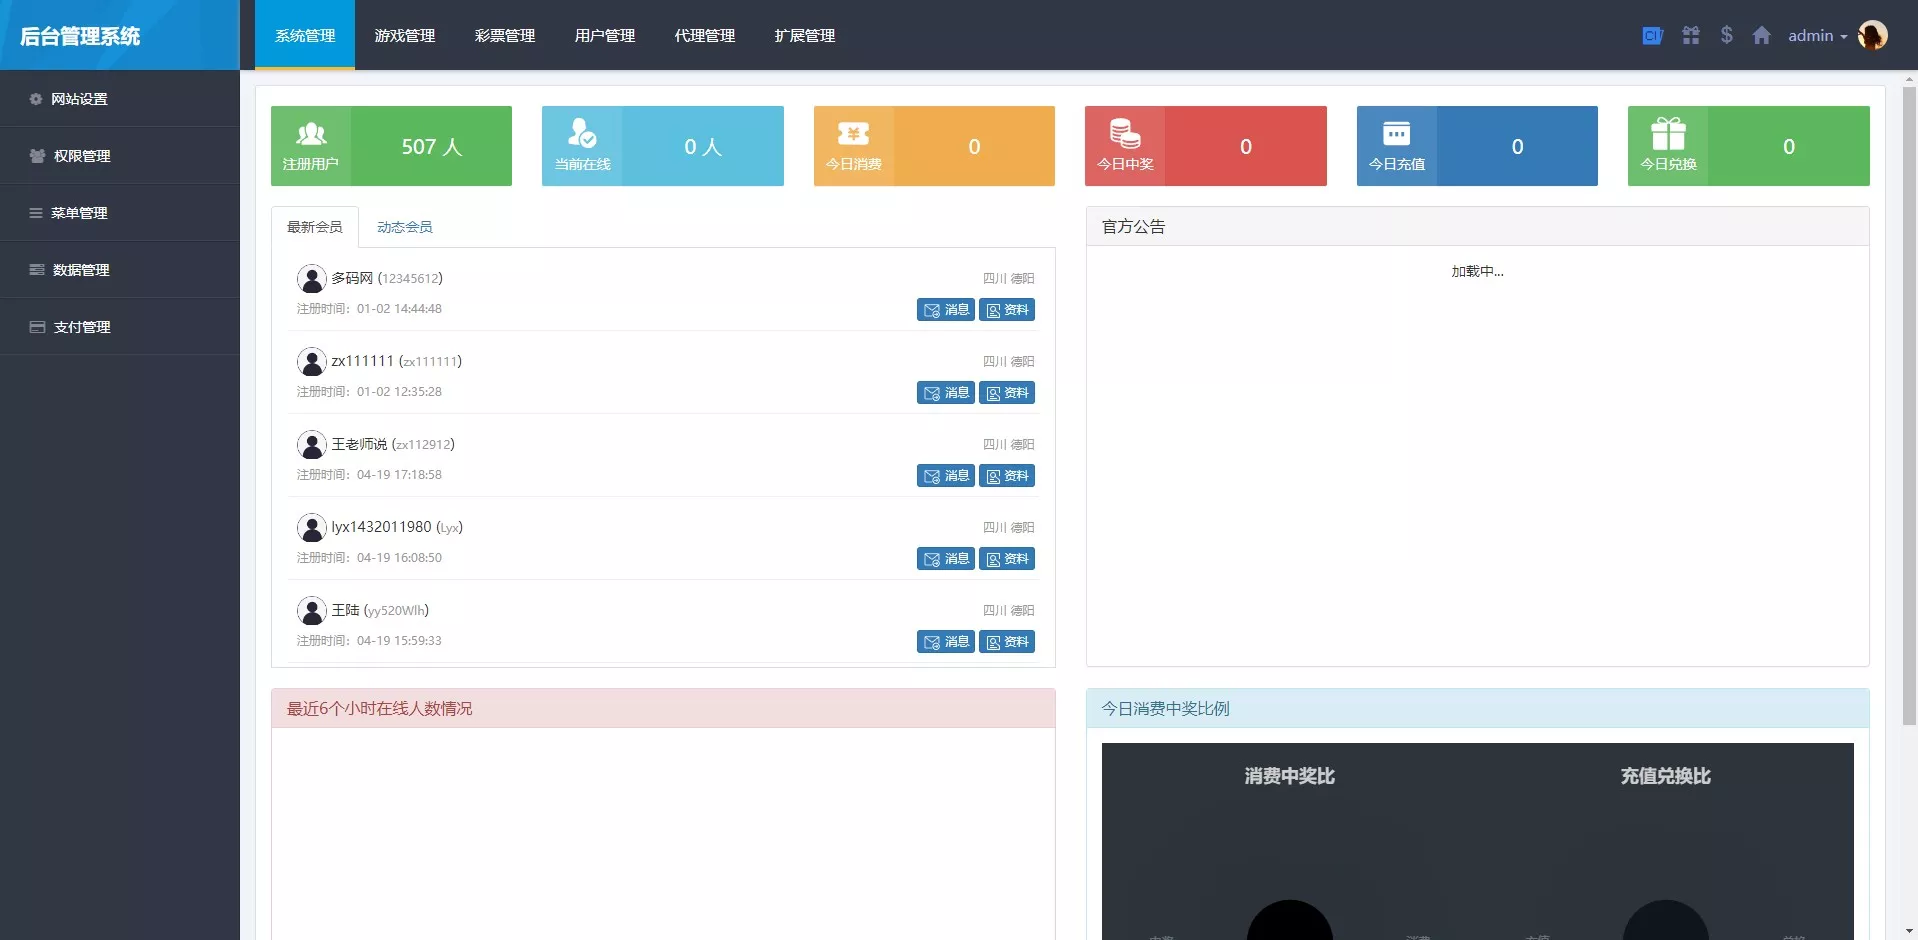Viewport: 1918px width, 940px height.
Task: Switch to the 动态会员 tab
Action: (x=404, y=226)
